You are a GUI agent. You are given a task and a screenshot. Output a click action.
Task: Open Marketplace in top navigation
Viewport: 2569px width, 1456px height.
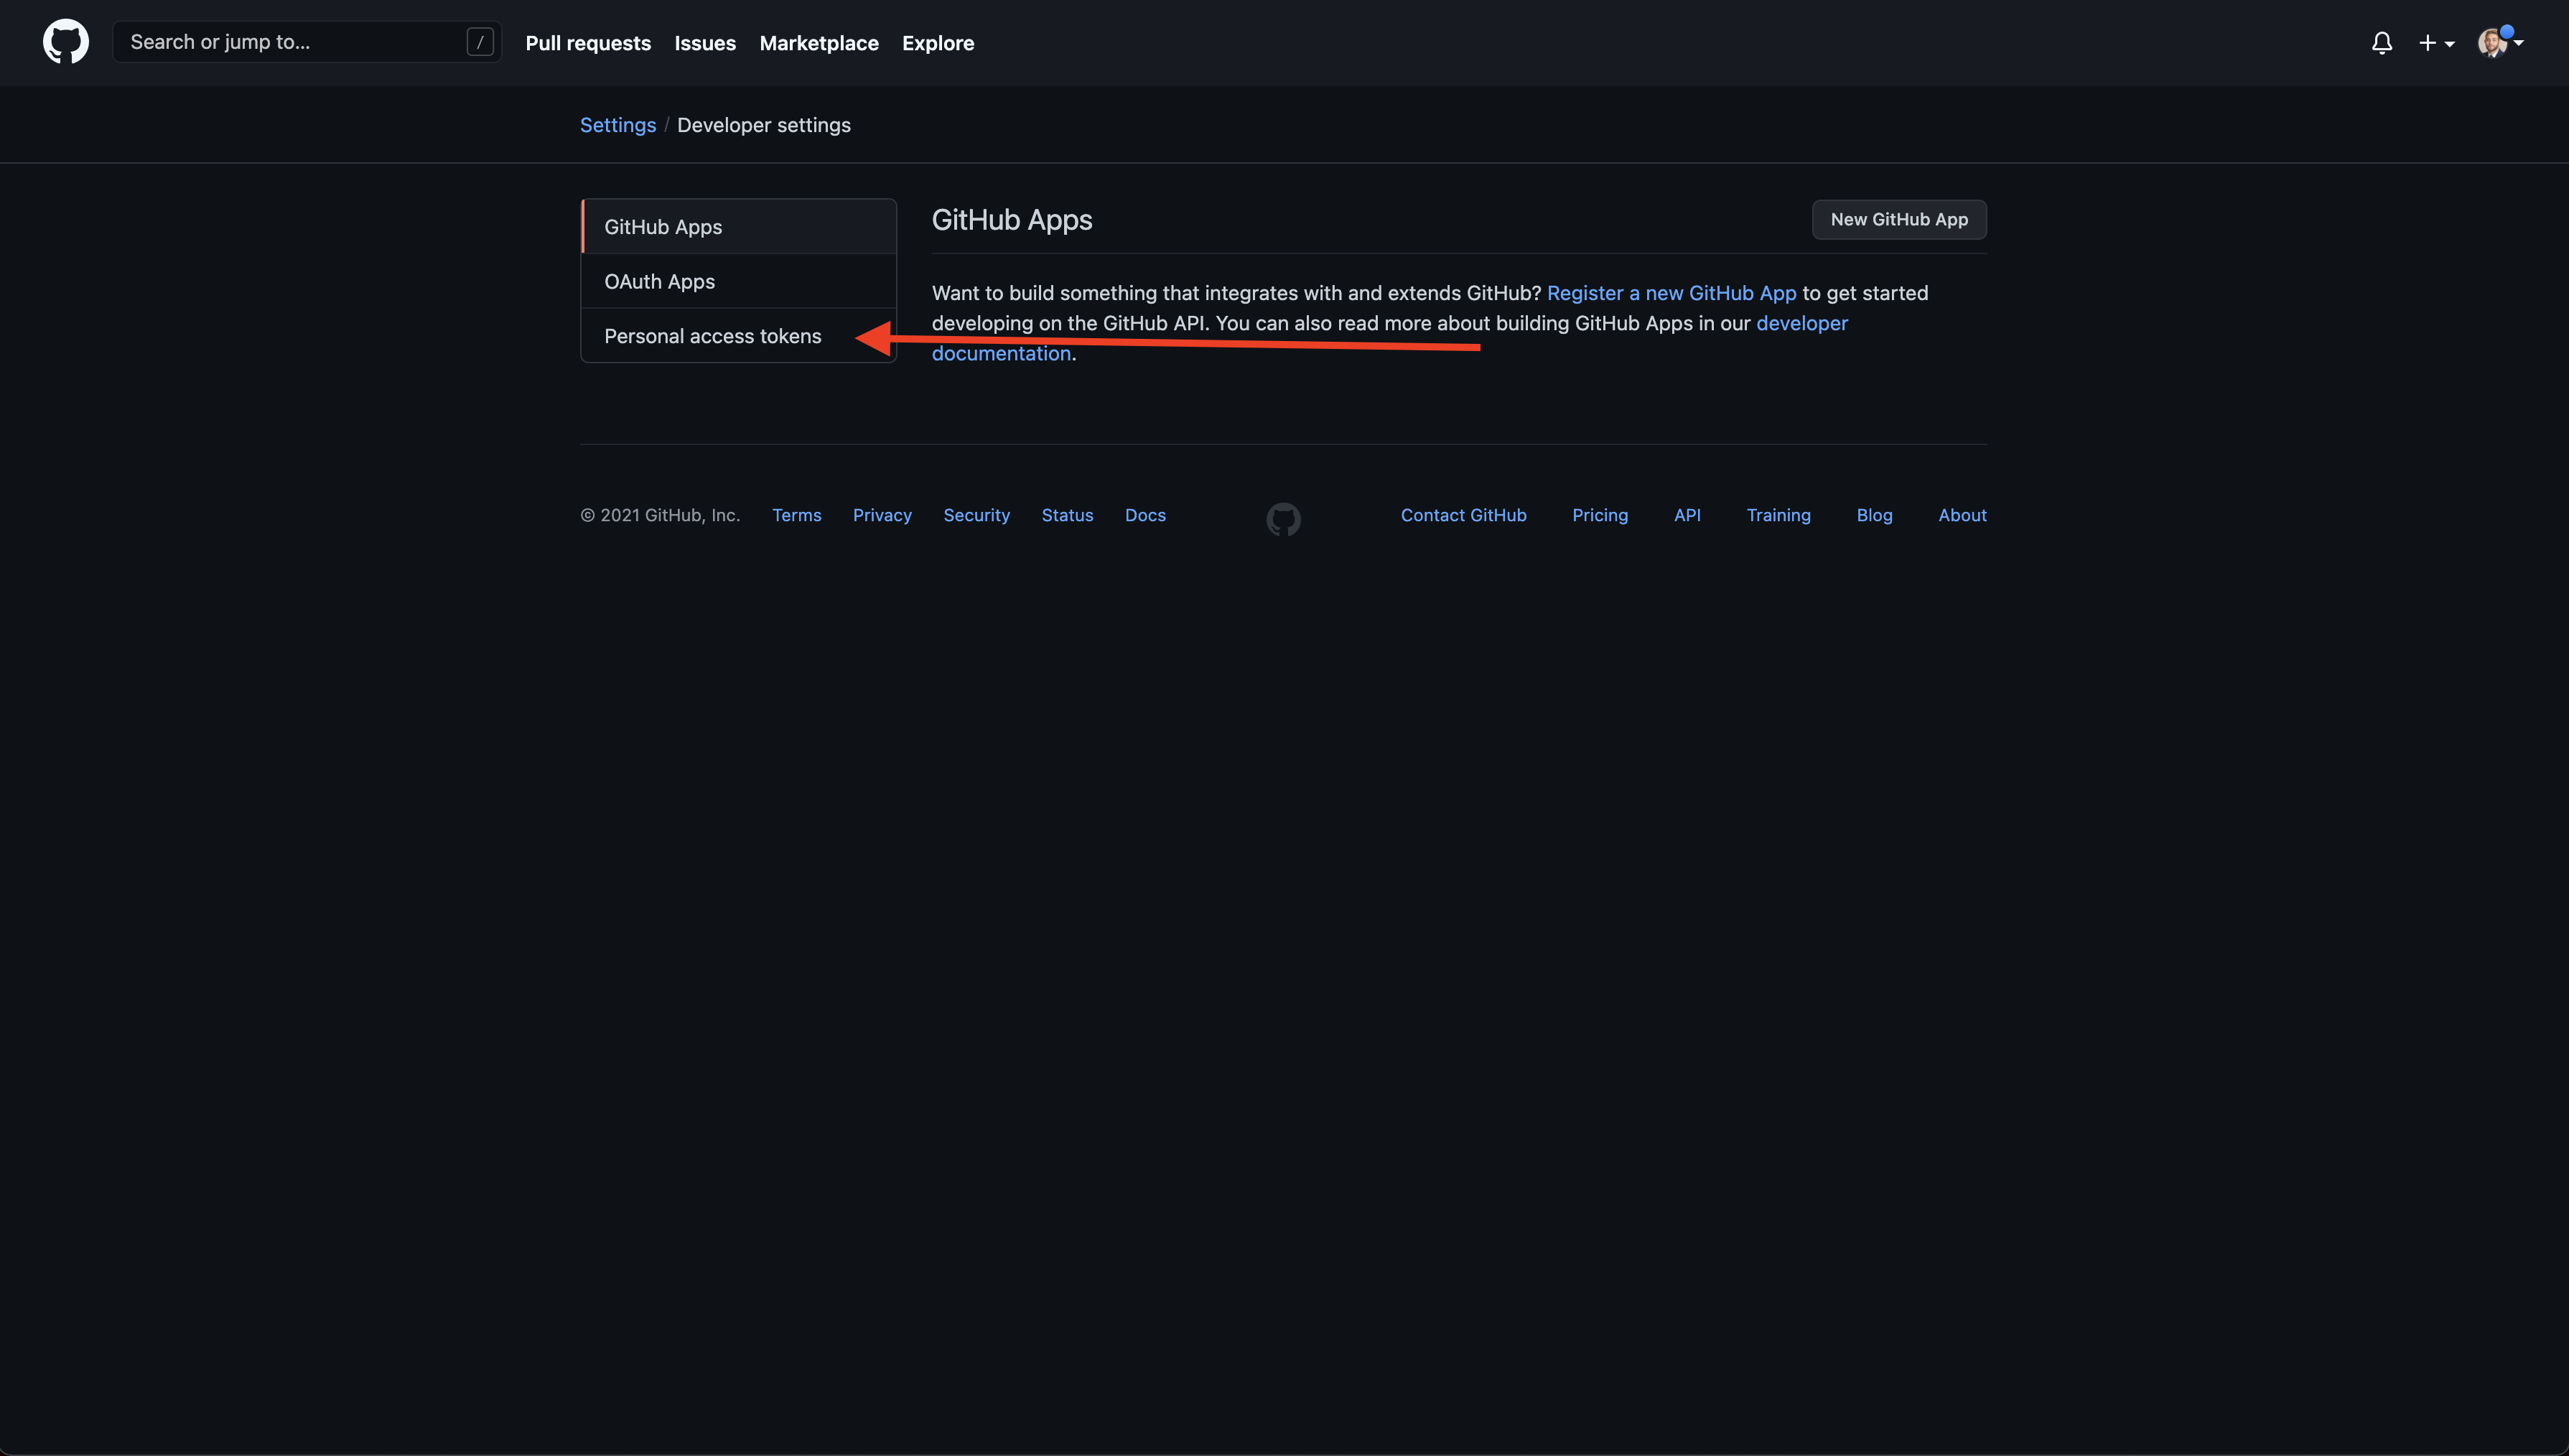pyautogui.click(x=819, y=43)
